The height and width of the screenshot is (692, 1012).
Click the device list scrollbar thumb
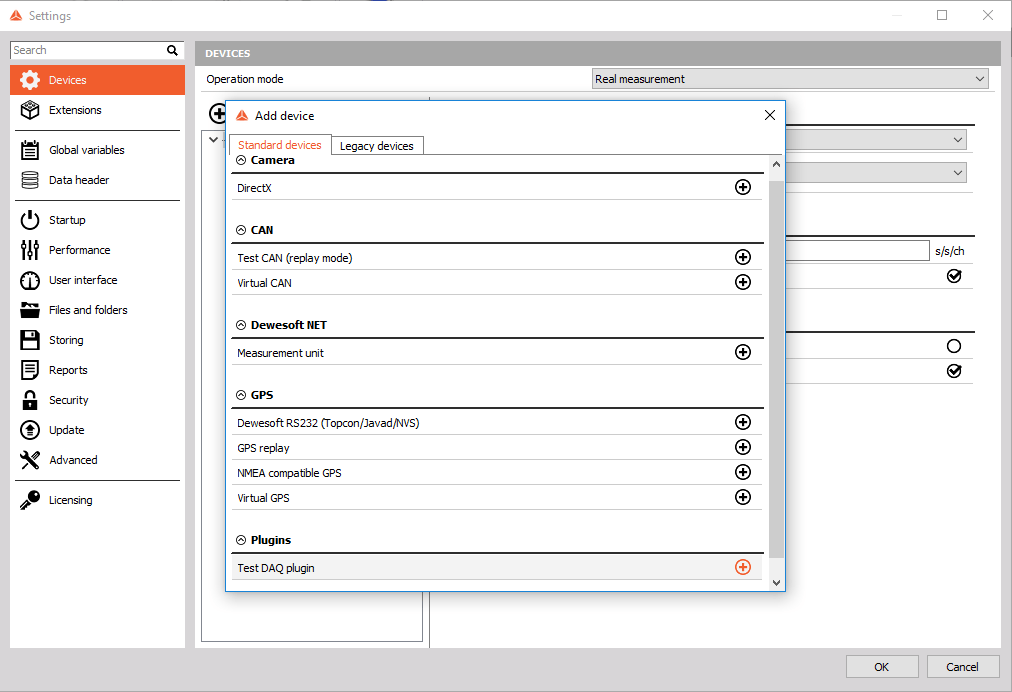coord(776,369)
